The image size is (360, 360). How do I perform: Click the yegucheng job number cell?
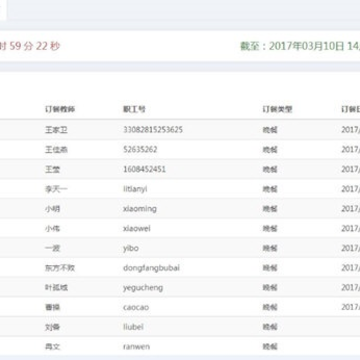point(143,288)
